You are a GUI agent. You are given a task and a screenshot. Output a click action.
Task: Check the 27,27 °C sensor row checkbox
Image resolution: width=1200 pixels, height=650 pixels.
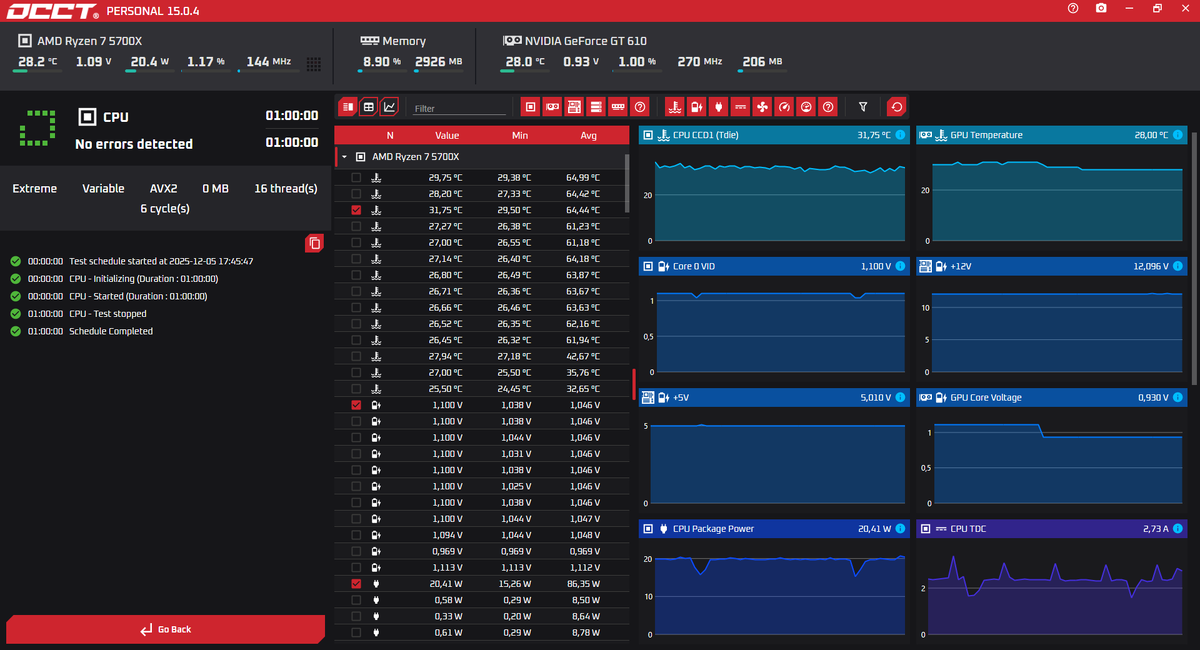tap(356, 227)
